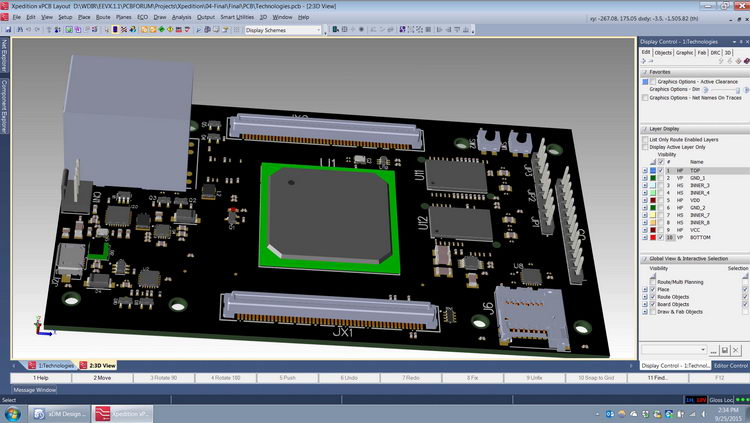Enable List Only Route Enabled Layers checkbox
The width and height of the screenshot is (750, 423).
[645, 139]
